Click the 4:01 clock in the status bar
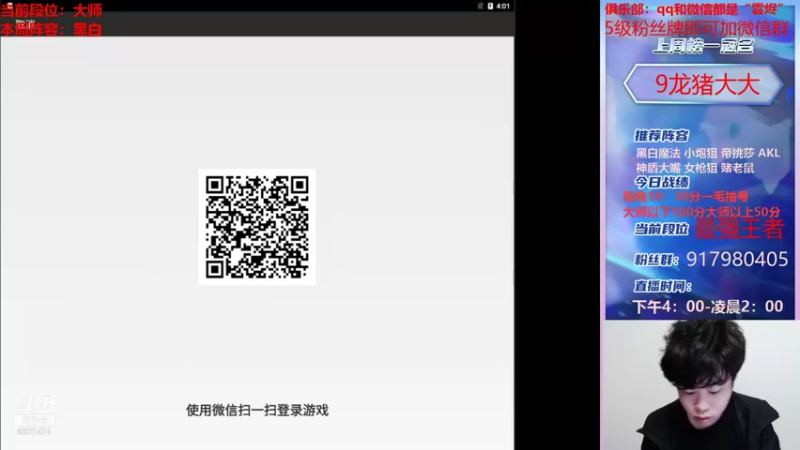The width and height of the screenshot is (800, 450). pos(503,6)
